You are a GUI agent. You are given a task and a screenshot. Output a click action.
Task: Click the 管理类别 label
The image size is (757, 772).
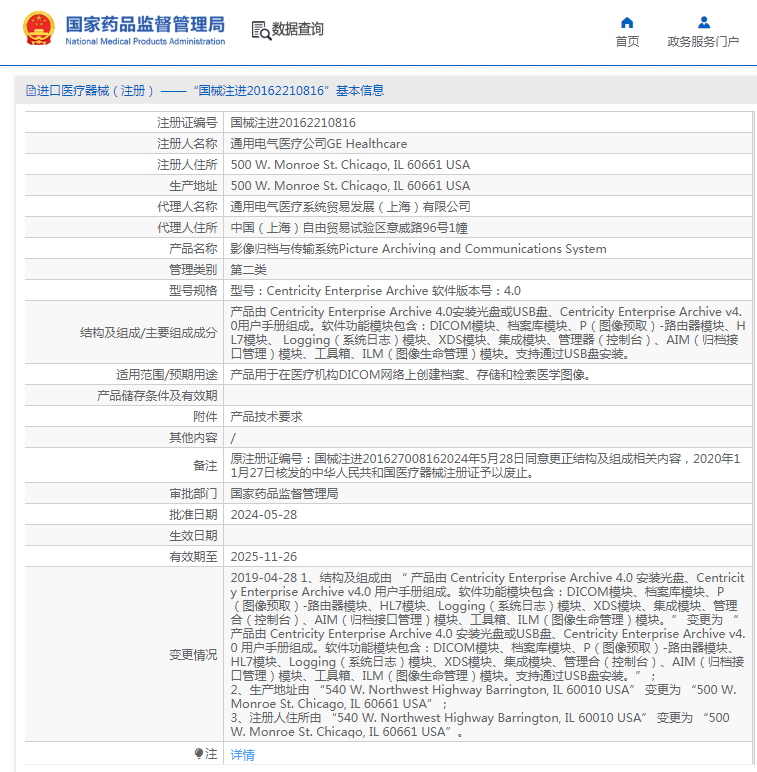coord(193,270)
